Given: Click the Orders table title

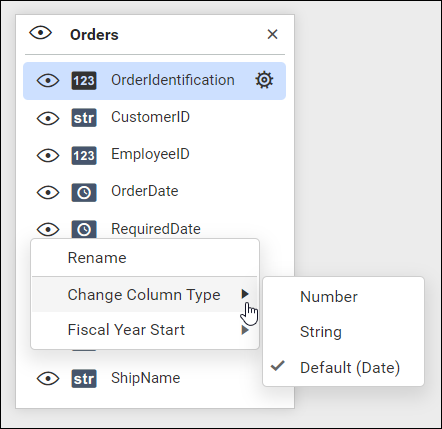Looking at the screenshot, I should [x=94, y=35].
